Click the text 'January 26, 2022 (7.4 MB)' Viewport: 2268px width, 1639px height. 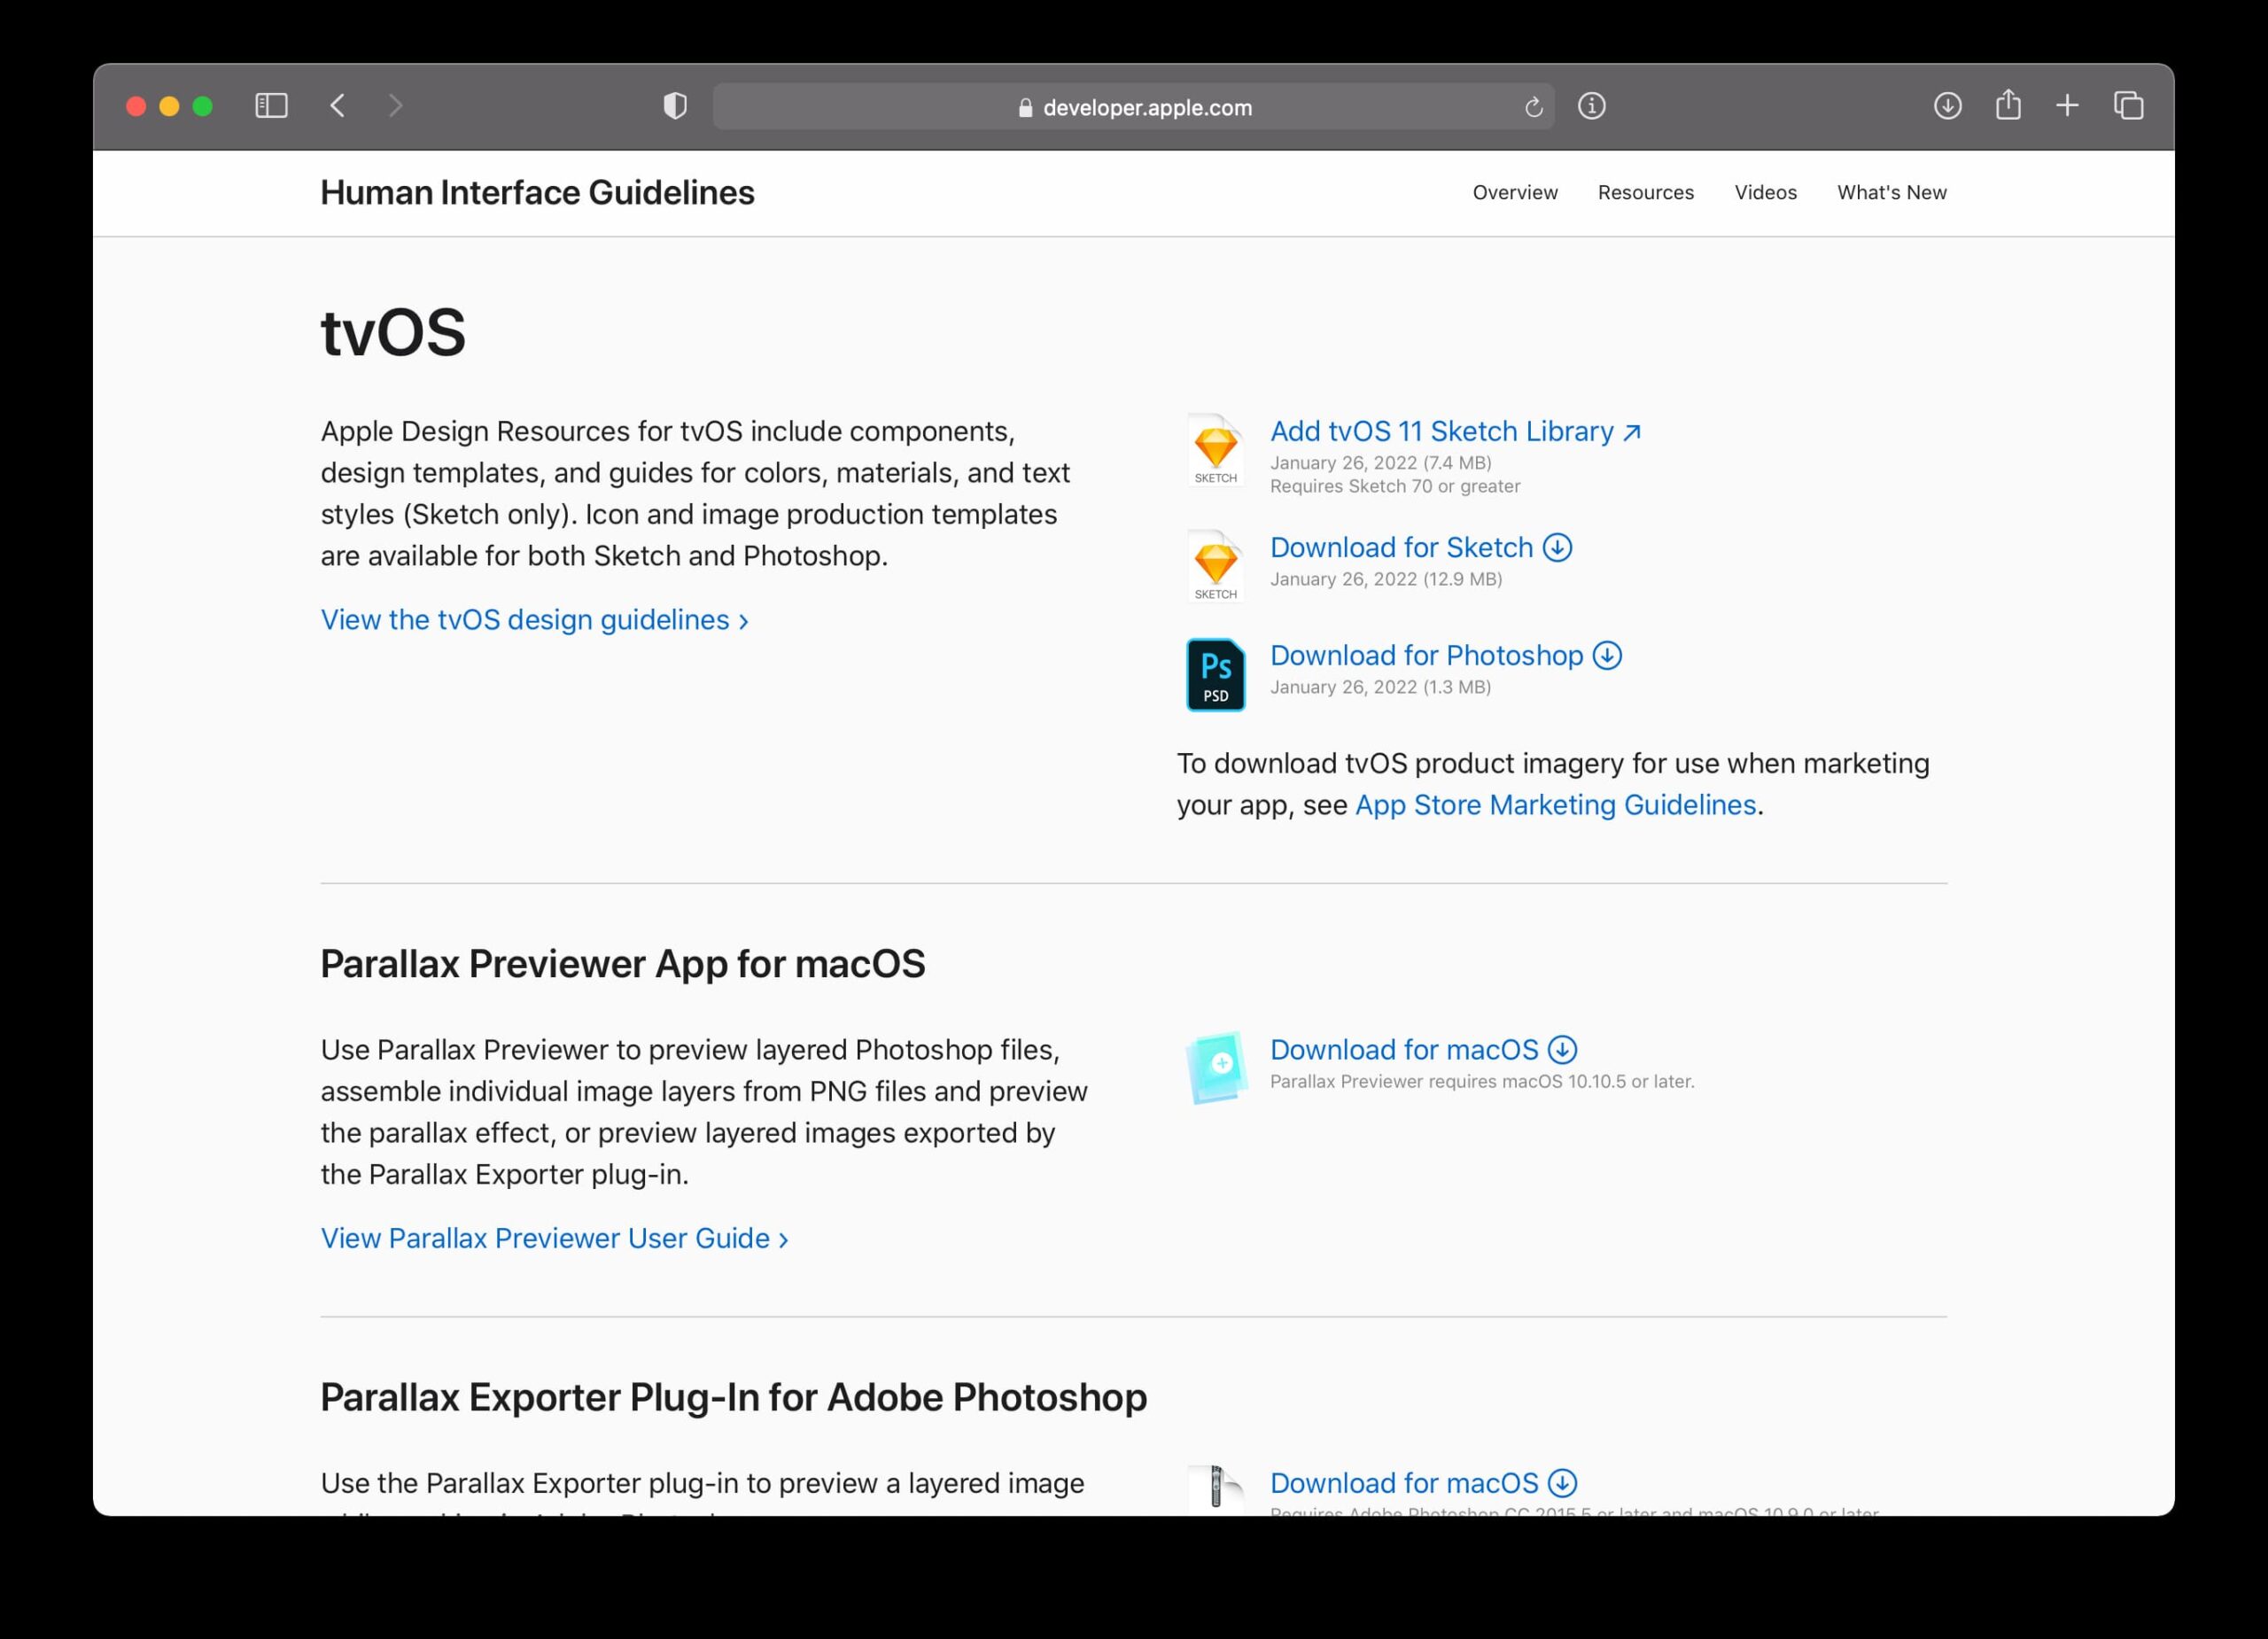pos(1381,463)
